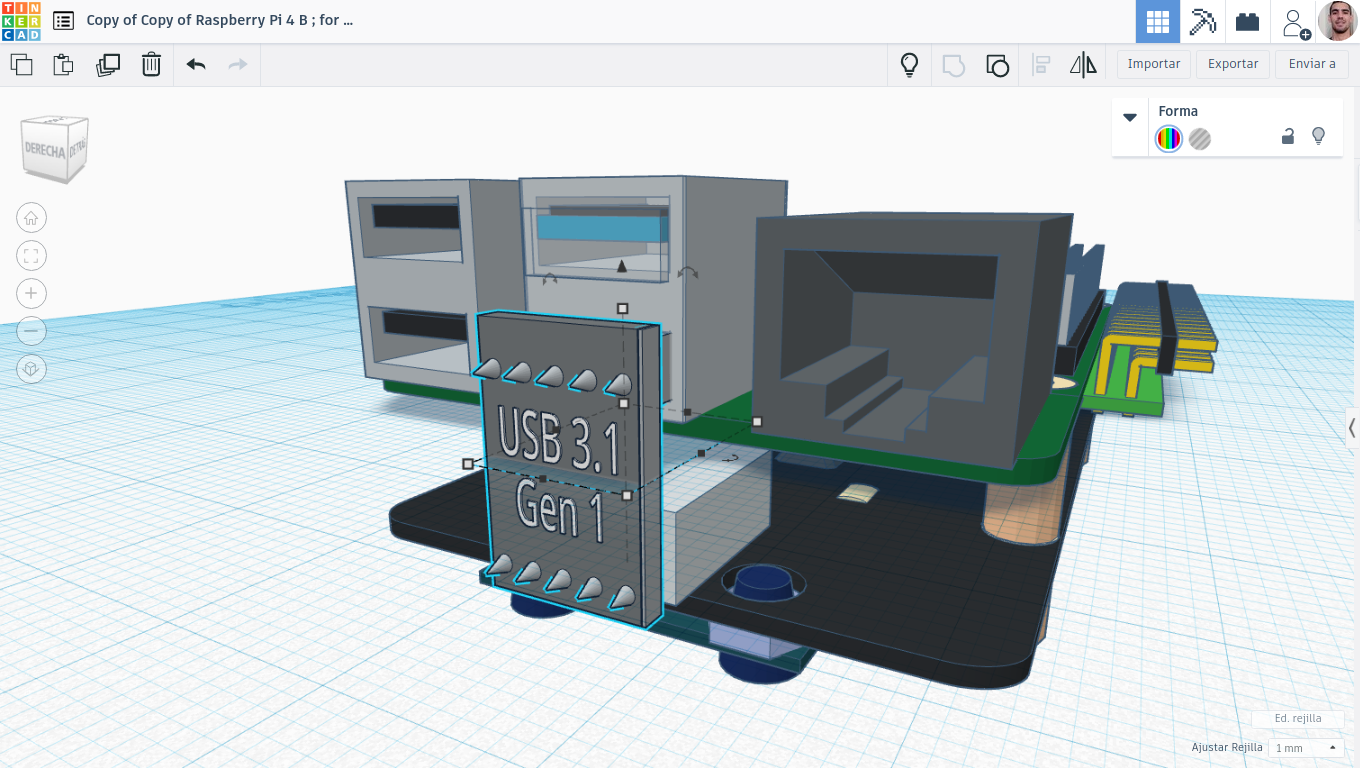Copy the selected shape

coord(21,65)
